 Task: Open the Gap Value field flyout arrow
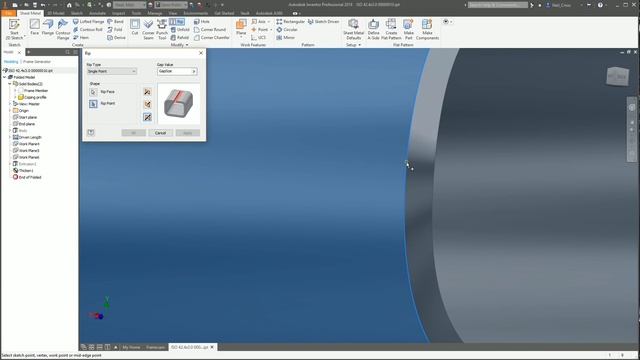[x=194, y=71]
